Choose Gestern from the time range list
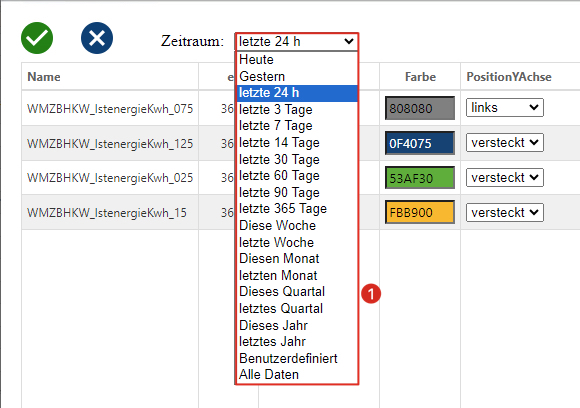580x408 pixels. pyautogui.click(x=297, y=77)
